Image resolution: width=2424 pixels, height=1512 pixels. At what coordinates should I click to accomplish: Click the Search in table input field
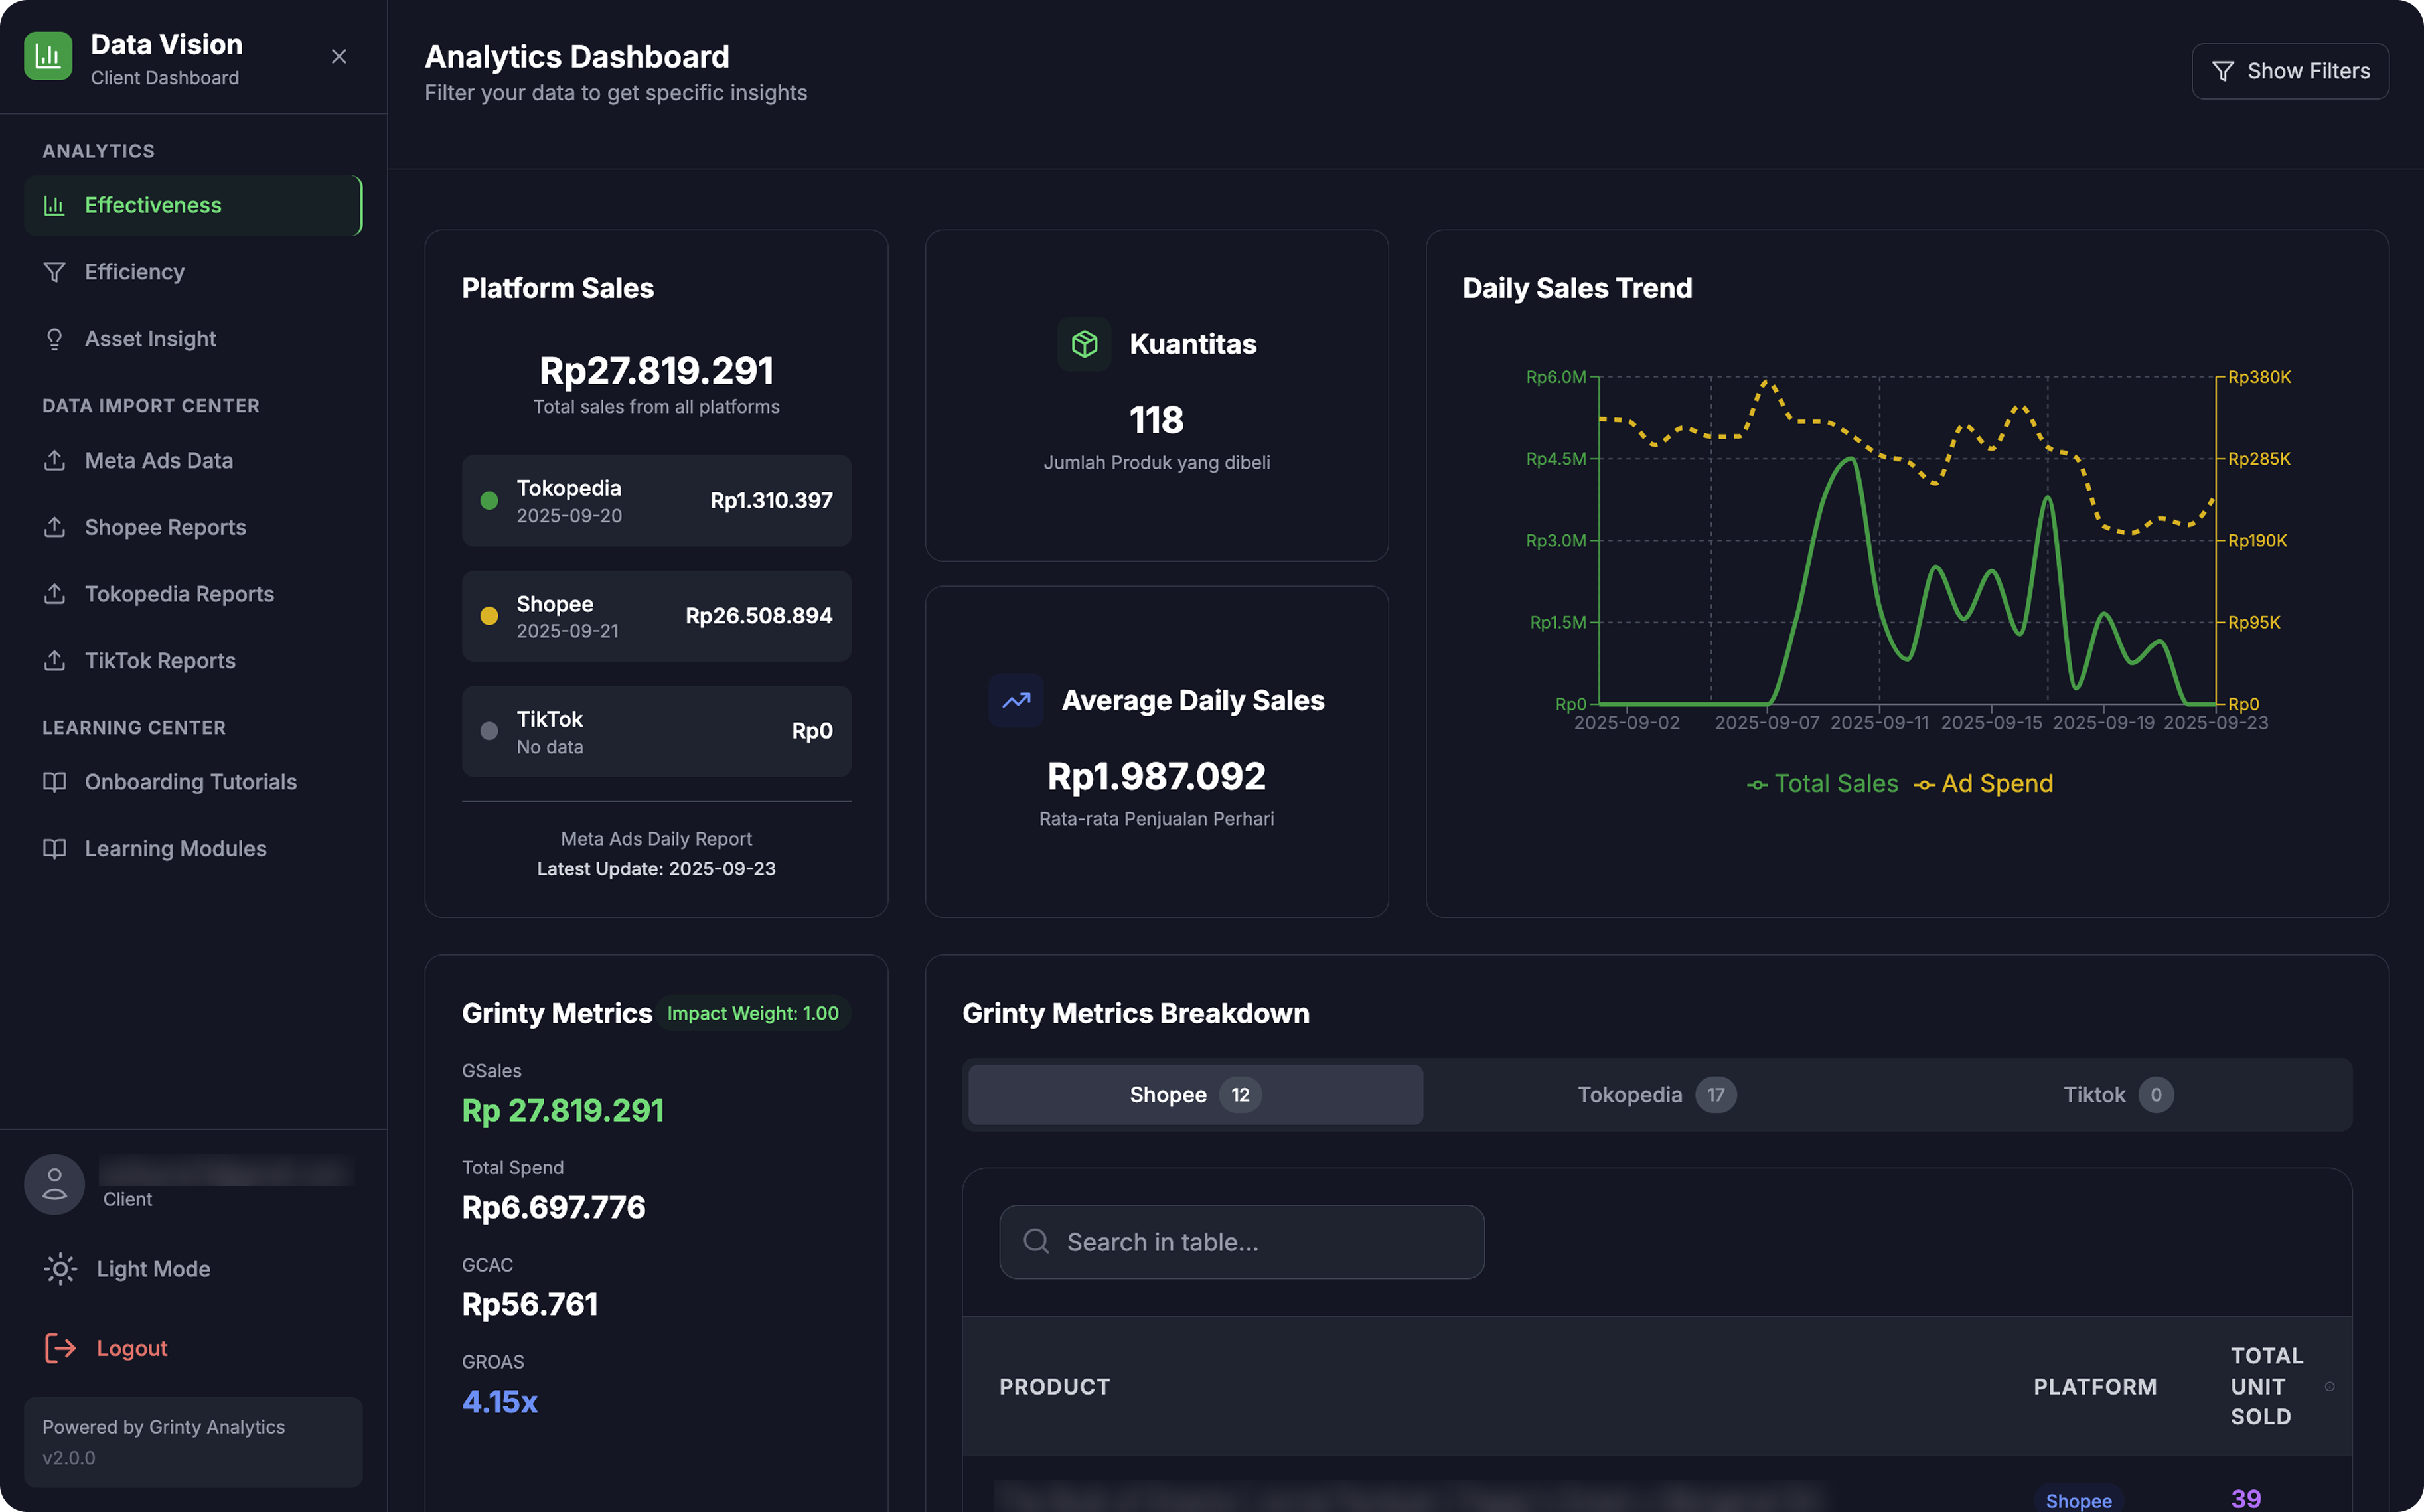point(1242,1242)
